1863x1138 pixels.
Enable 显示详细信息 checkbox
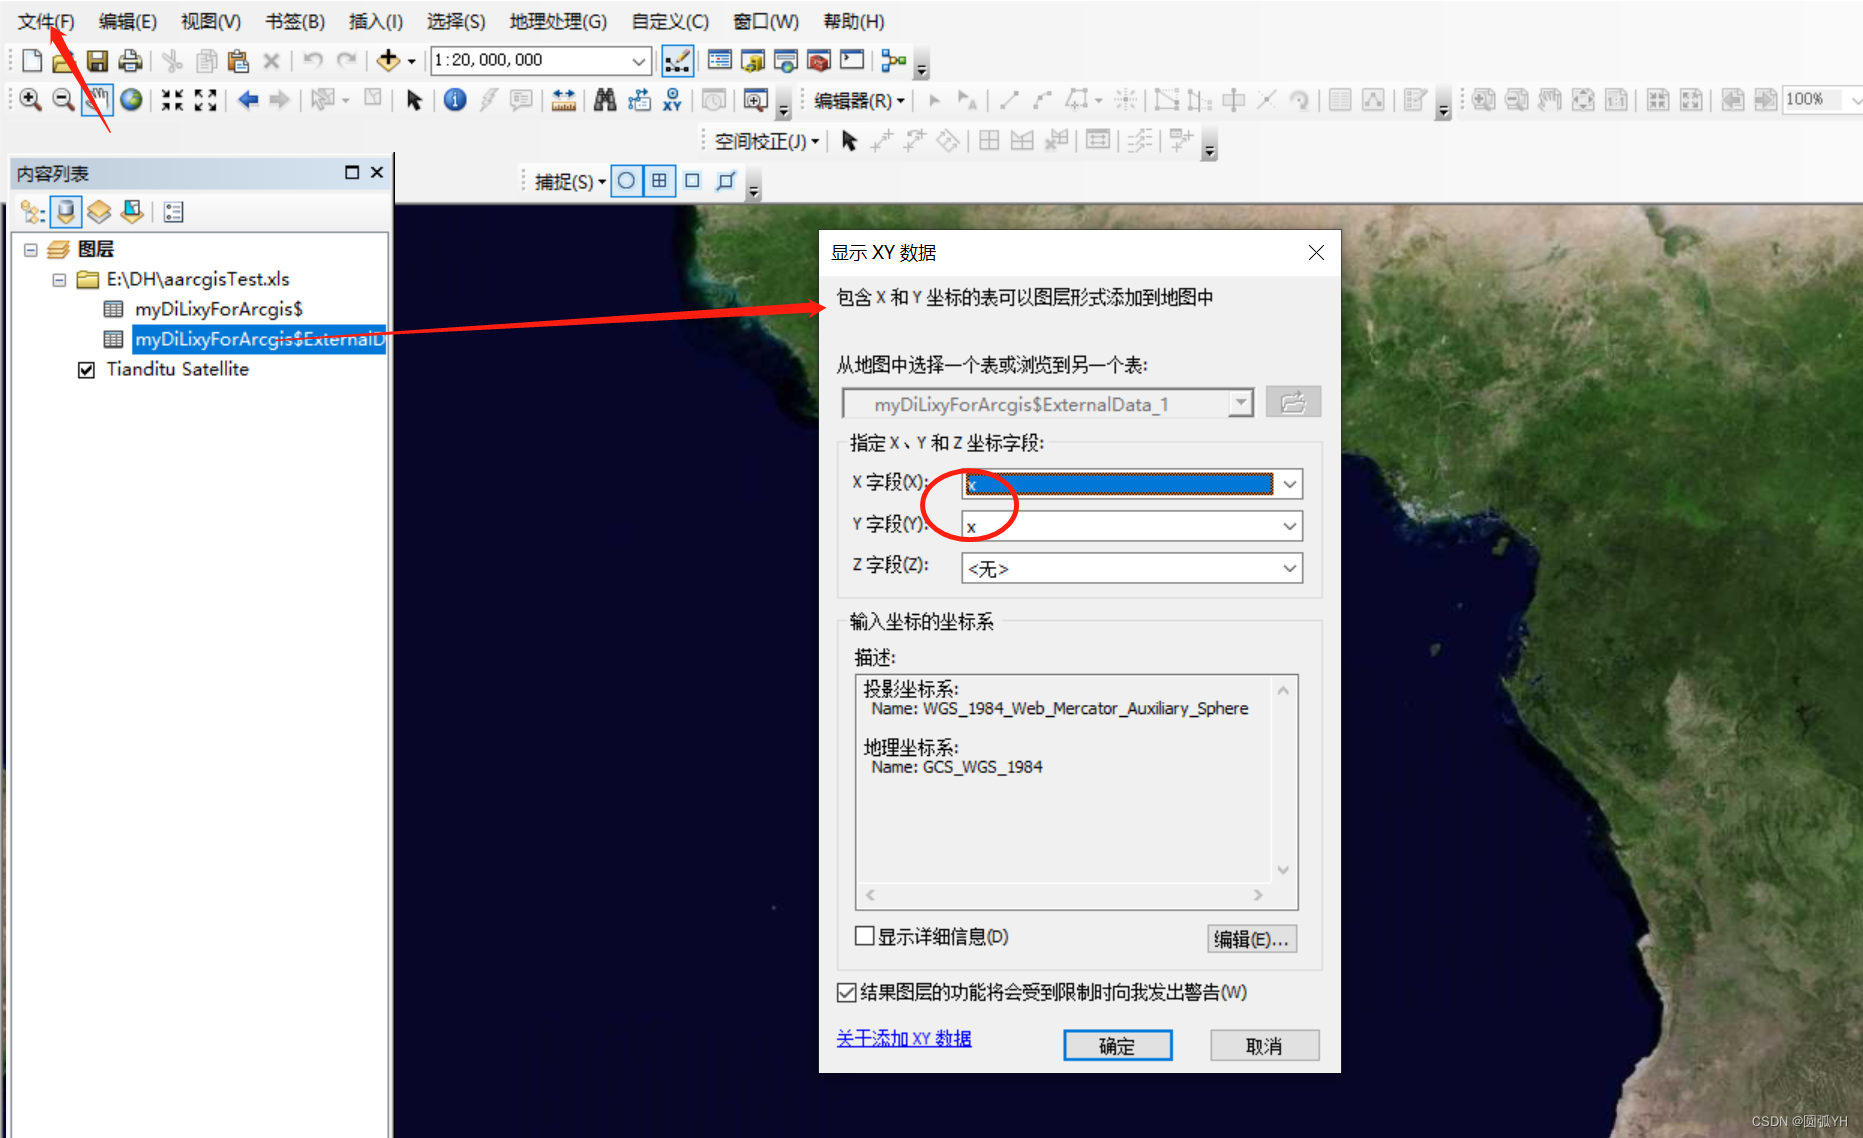coord(865,935)
